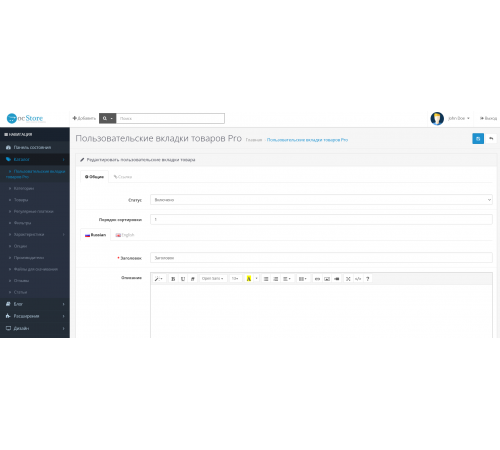
Task: Click the back arrow icon beside Save
Action: 491,138
